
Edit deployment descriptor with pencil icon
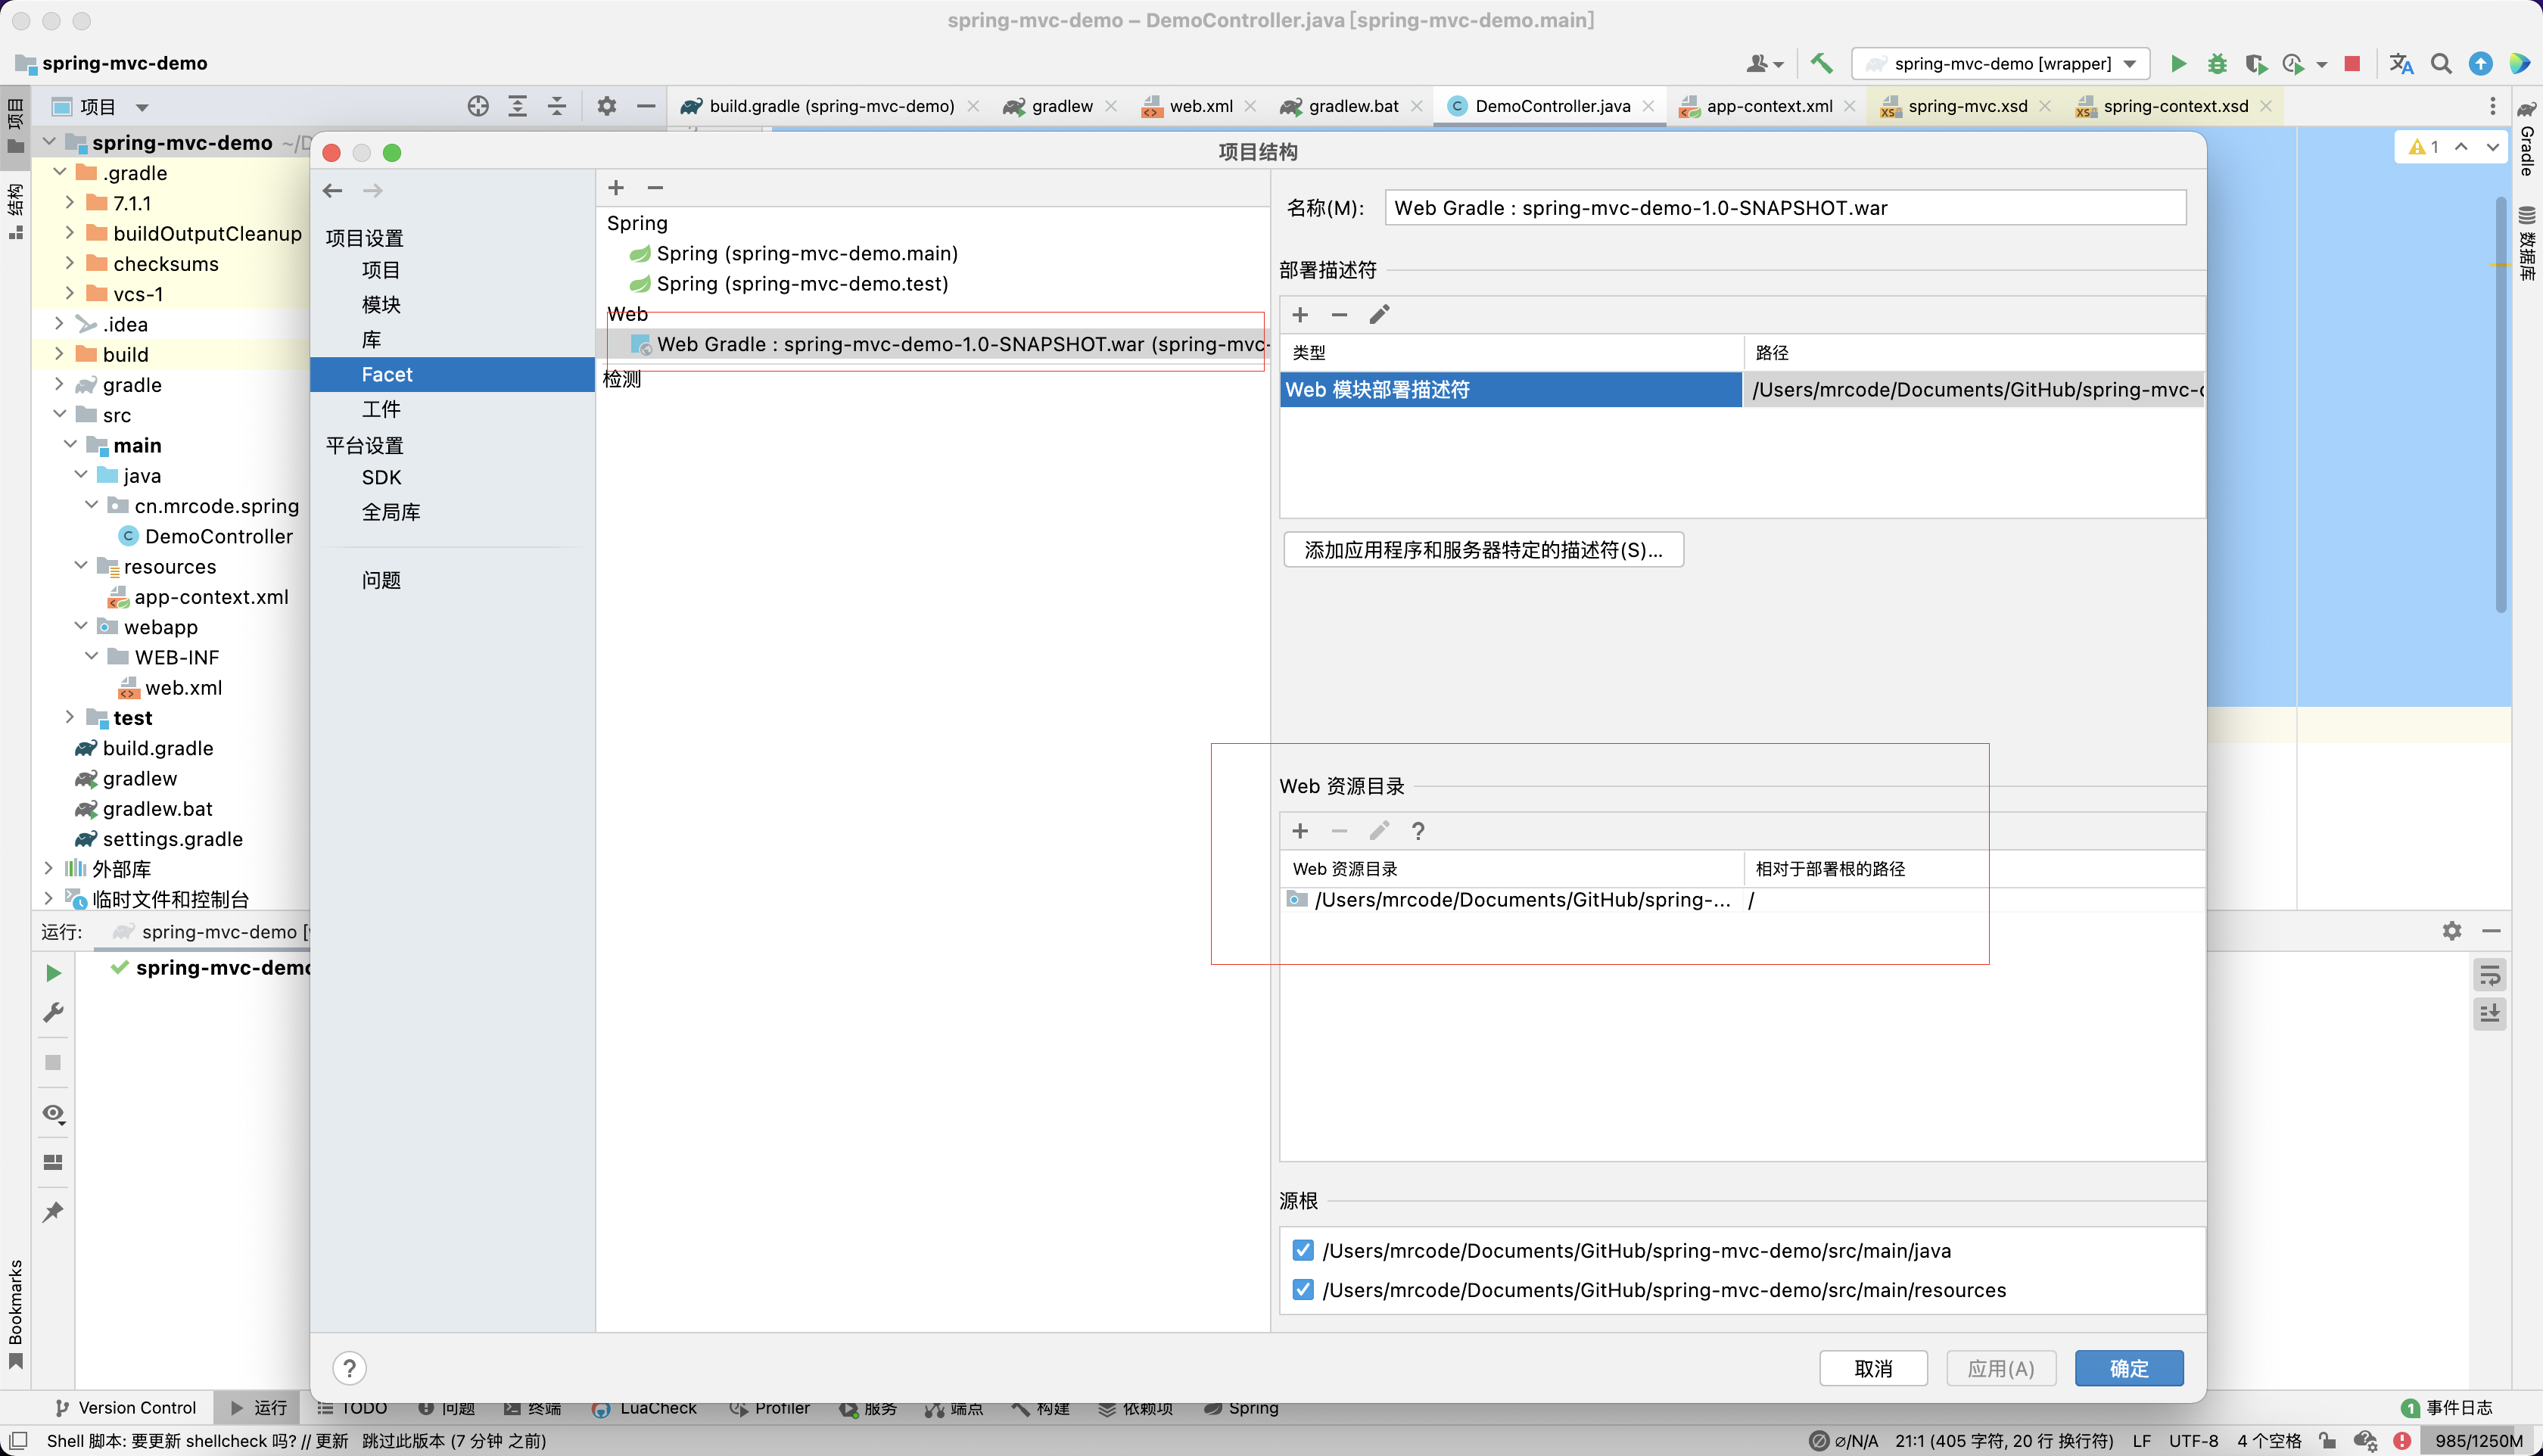click(x=1379, y=315)
